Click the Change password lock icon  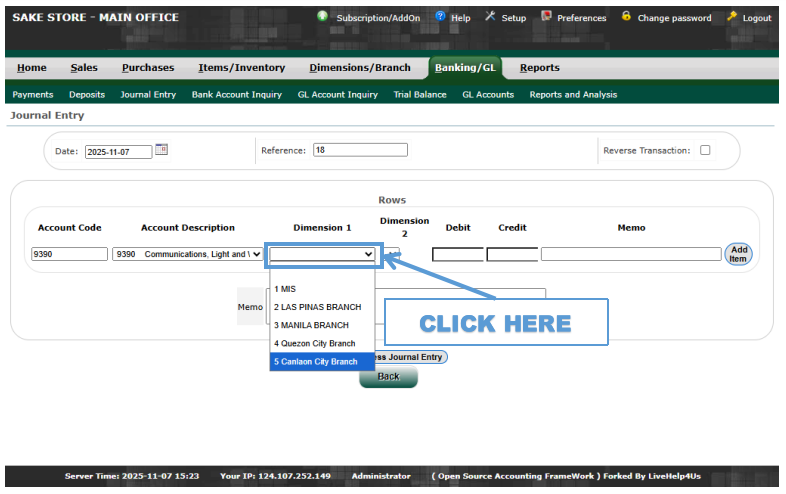point(626,17)
